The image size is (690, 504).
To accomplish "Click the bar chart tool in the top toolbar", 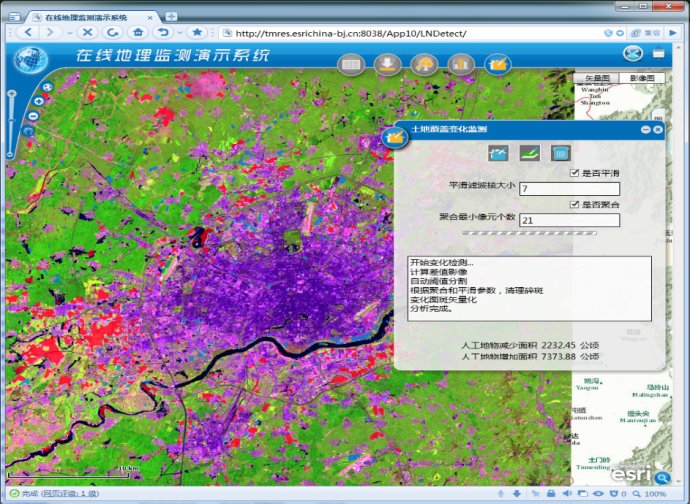I will [460, 65].
